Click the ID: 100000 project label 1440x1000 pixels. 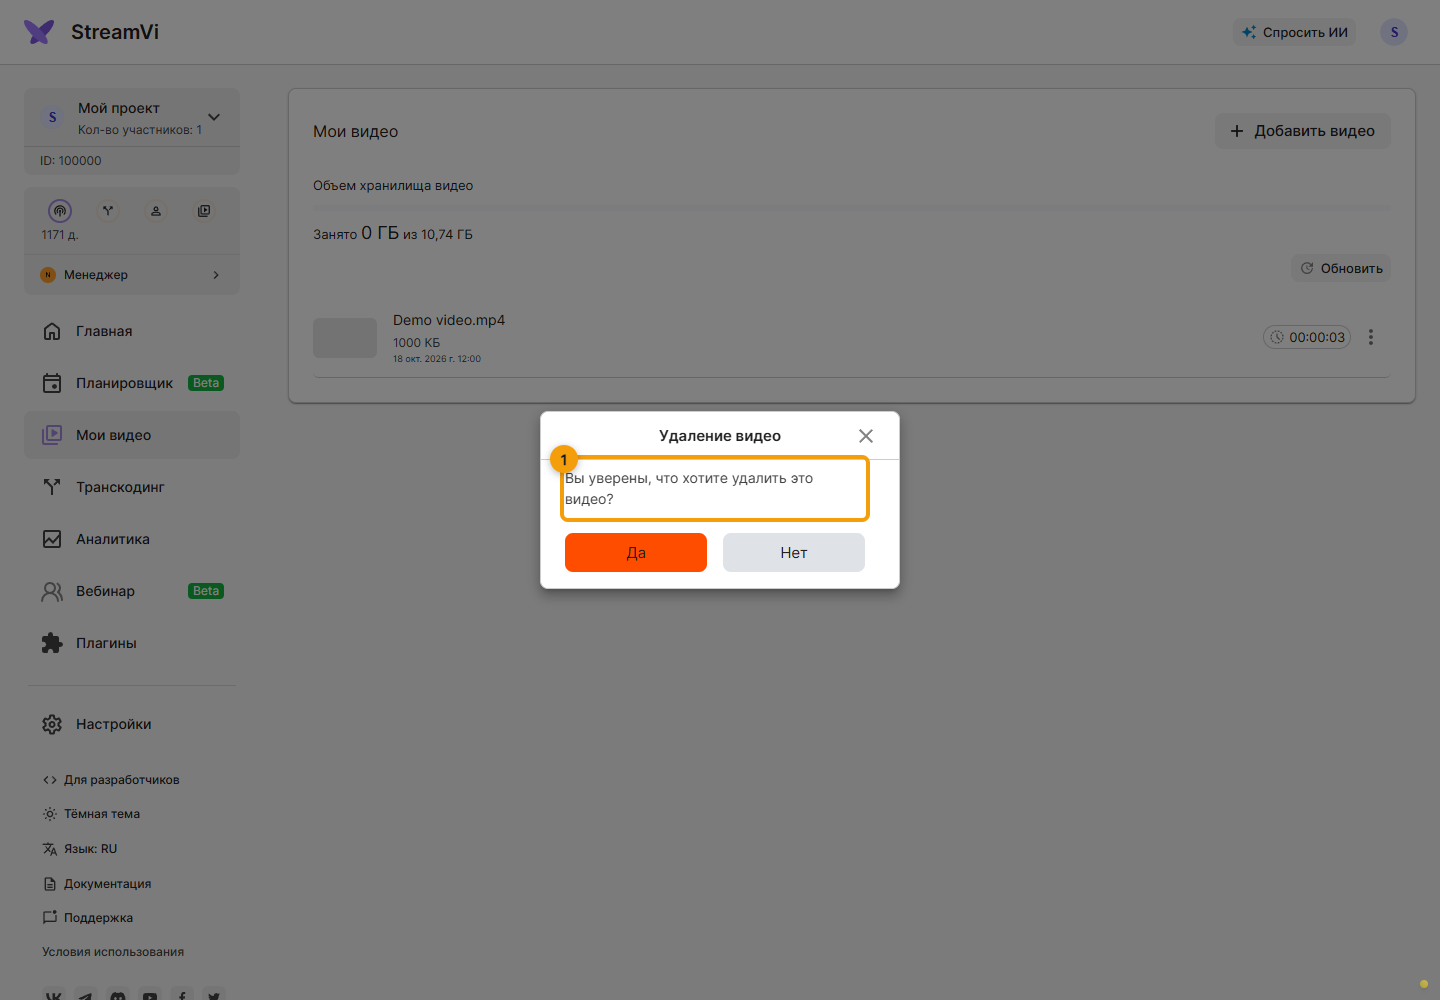coord(71,161)
